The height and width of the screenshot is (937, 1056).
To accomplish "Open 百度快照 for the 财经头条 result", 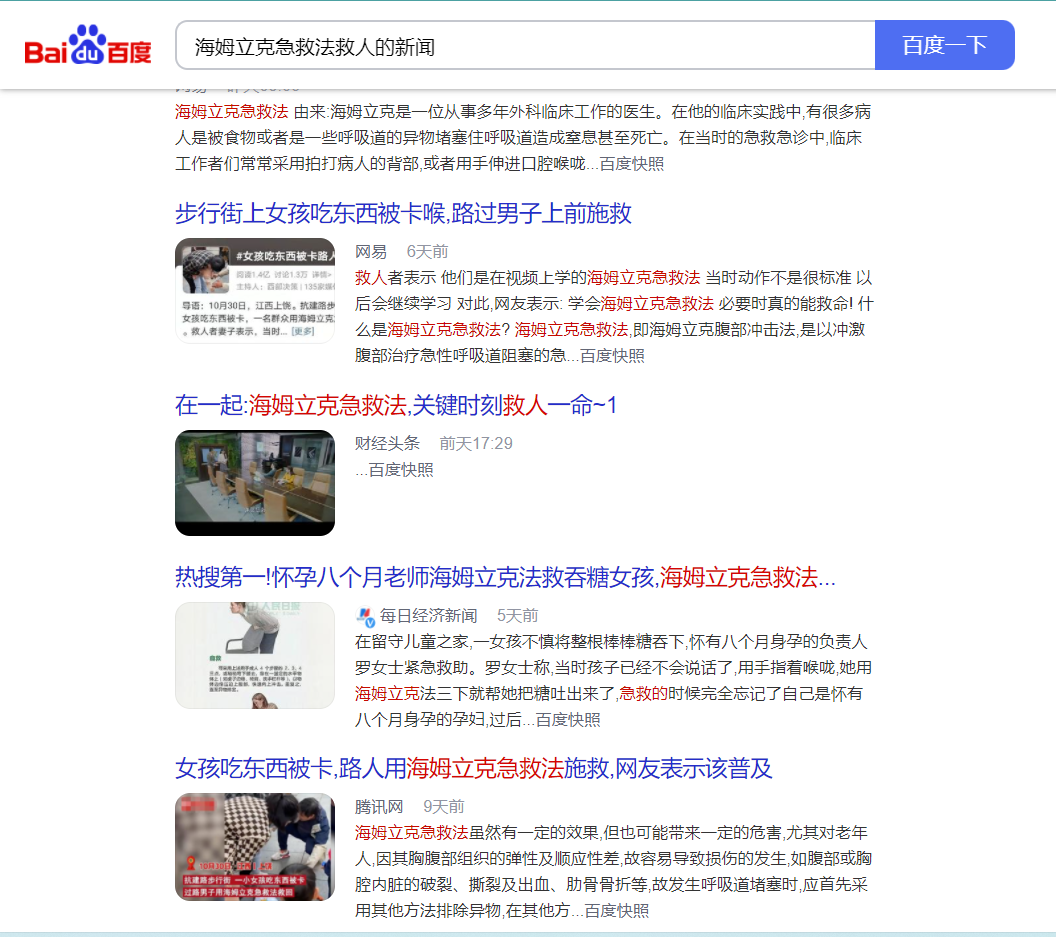I will pyautogui.click(x=401, y=470).
